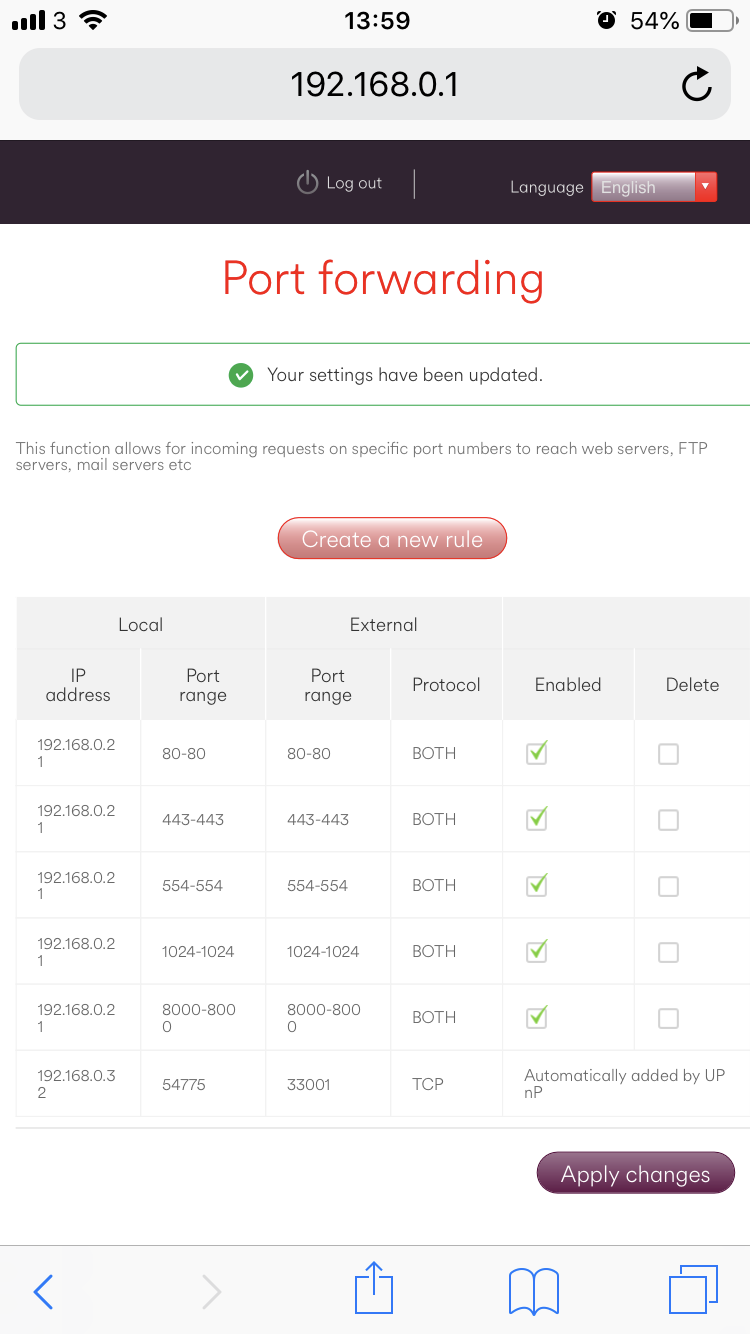Reload the page with the refresh icon
The image size is (750, 1334).
coord(697,85)
